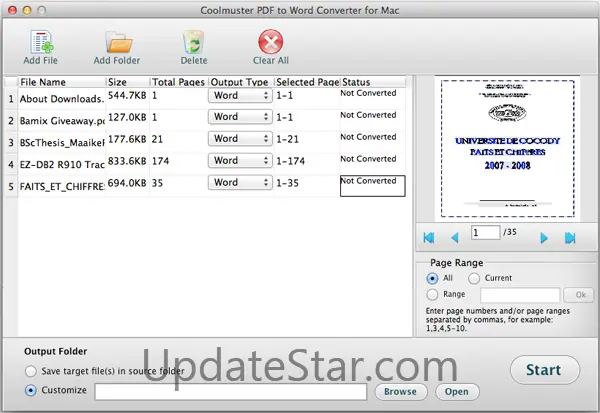The image size is (600, 413).
Task: Click the PDF preview thumbnail
Action: pos(507,149)
